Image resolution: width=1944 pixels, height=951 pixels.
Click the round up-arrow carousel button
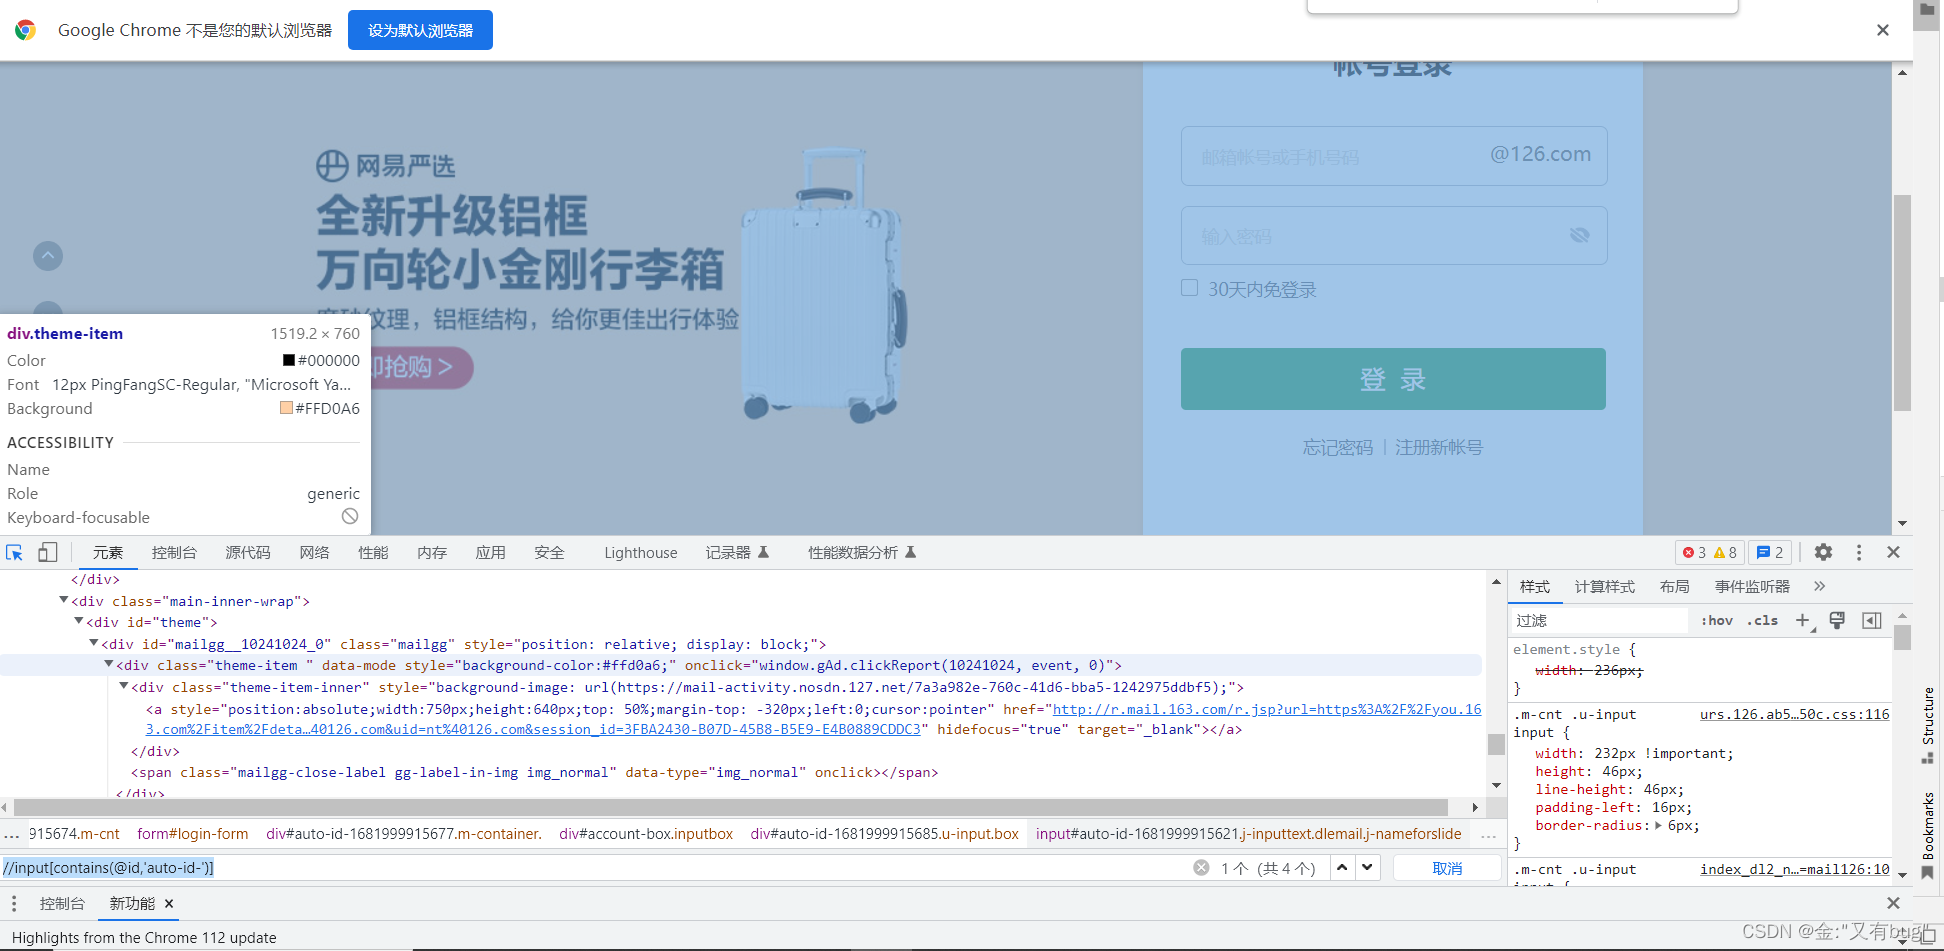[48, 256]
